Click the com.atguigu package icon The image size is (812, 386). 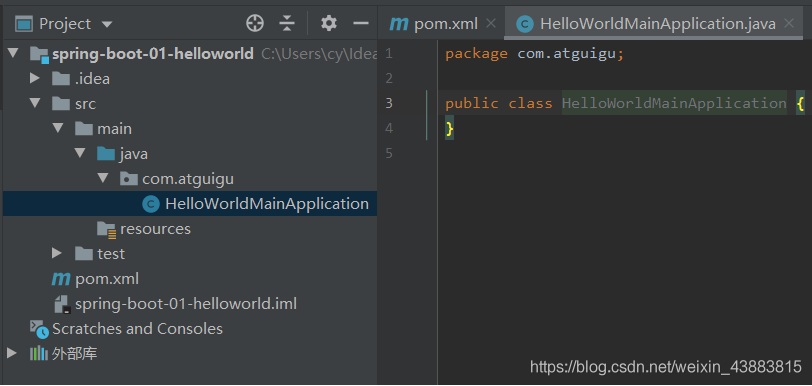pyautogui.click(x=129, y=179)
